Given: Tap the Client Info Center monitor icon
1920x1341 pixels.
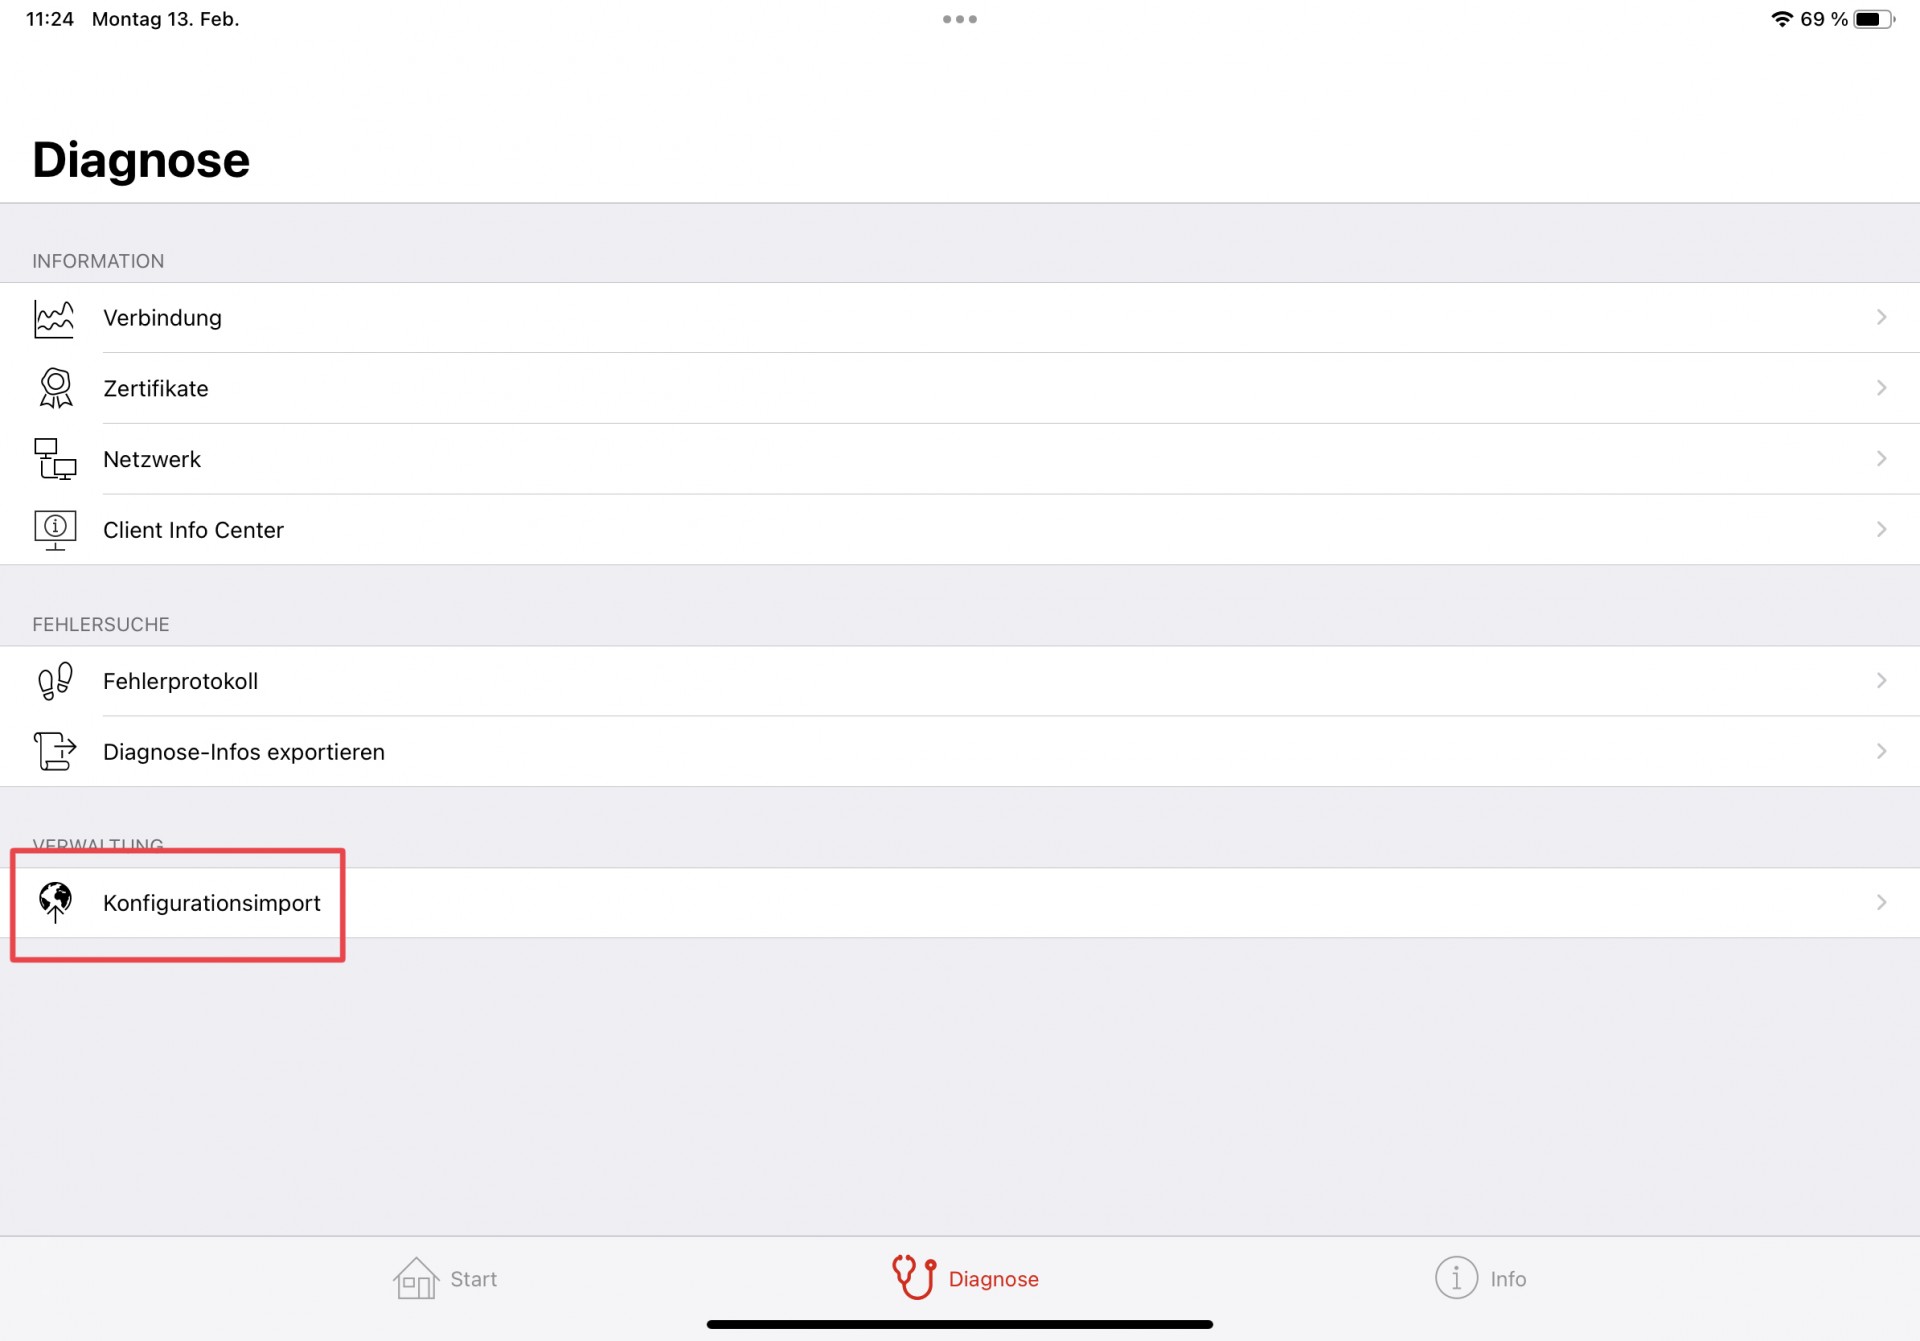Looking at the screenshot, I should pyautogui.click(x=55, y=530).
